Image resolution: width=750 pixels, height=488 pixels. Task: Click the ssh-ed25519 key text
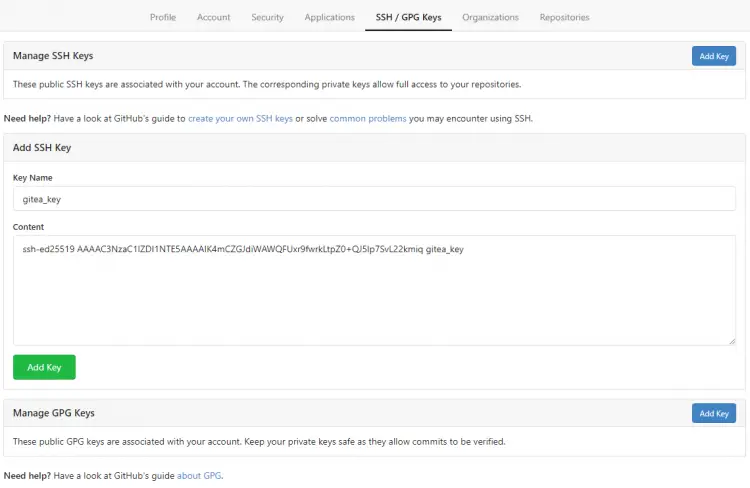point(243,249)
